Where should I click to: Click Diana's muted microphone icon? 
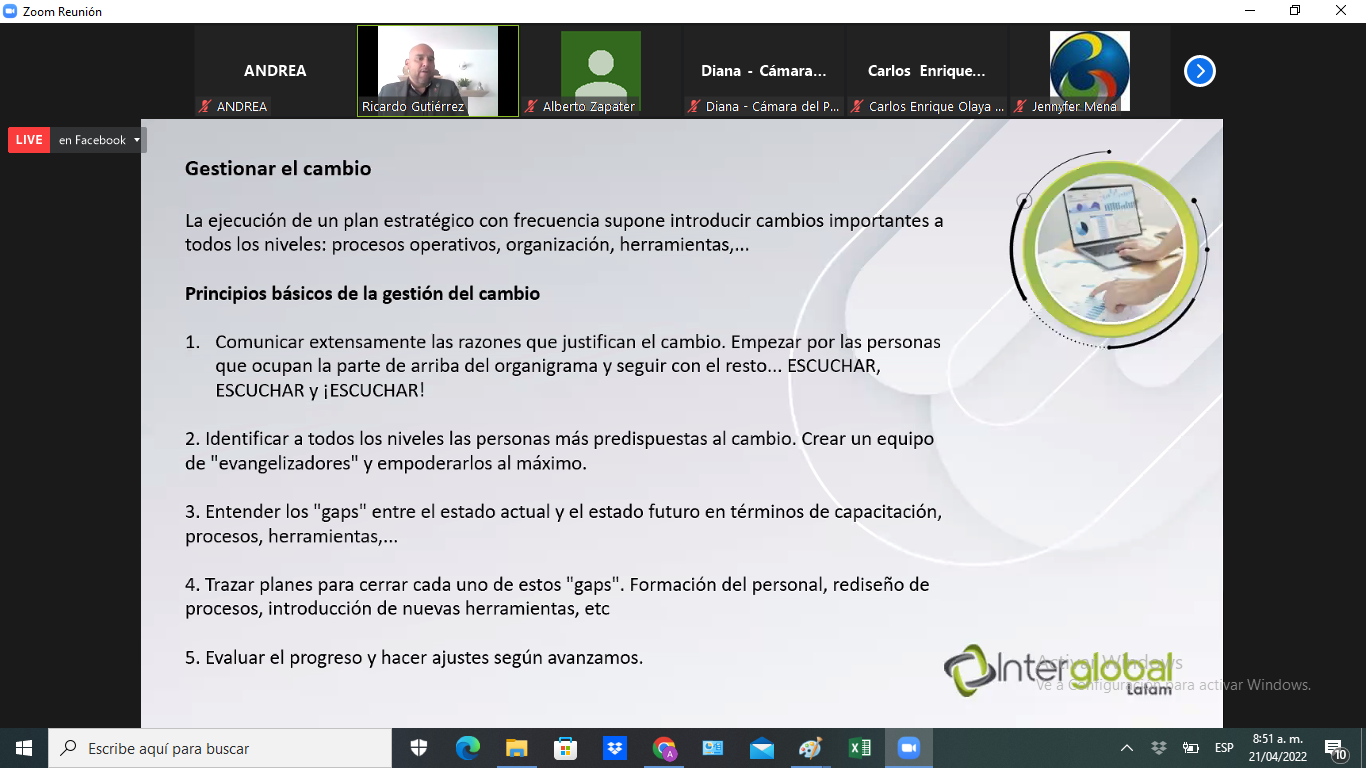[694, 106]
